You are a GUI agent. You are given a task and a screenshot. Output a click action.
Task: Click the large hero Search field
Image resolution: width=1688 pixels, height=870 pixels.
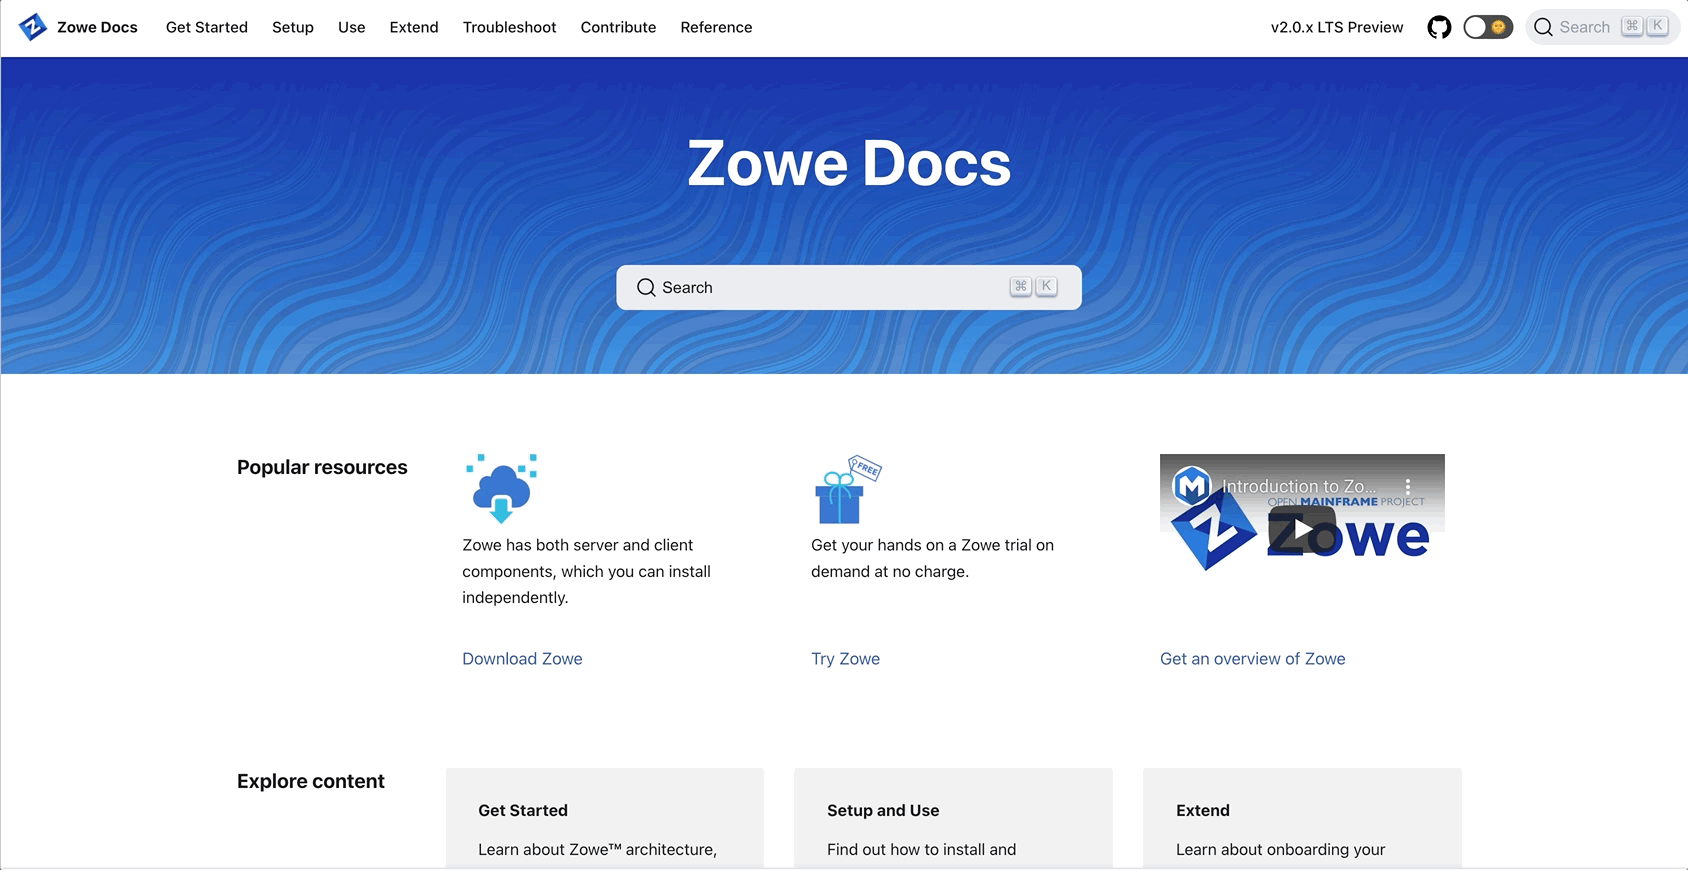coord(849,287)
